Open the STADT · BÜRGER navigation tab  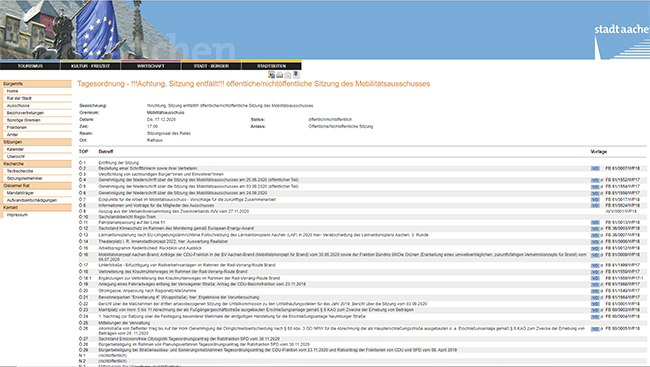(211, 66)
